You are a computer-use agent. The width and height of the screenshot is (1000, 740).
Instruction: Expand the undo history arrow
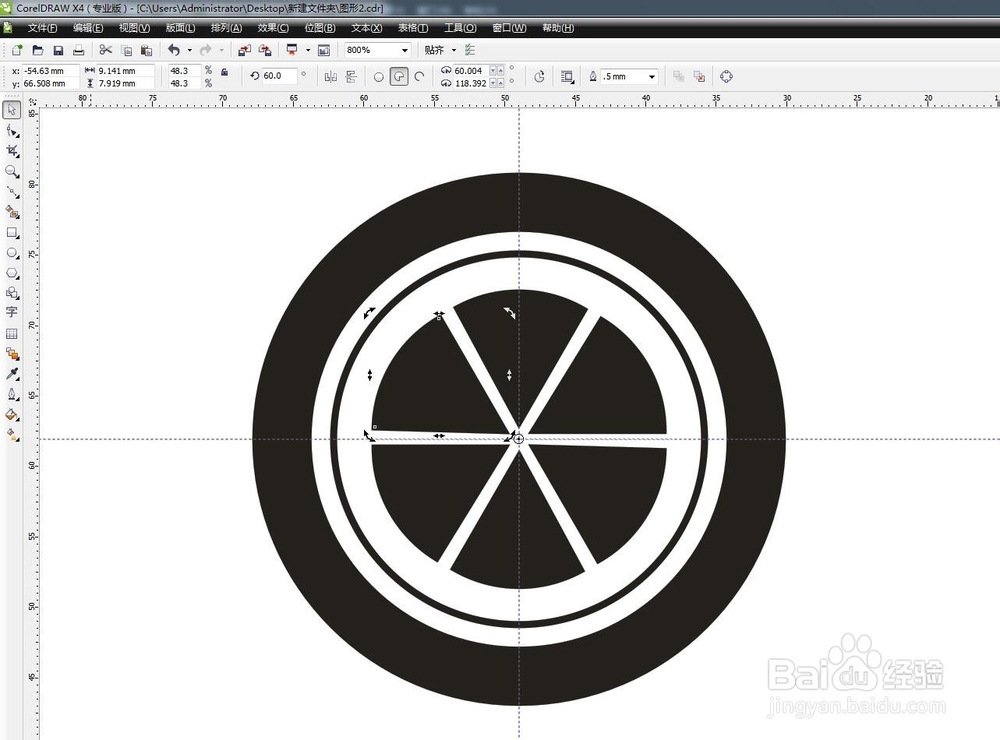click(189, 50)
